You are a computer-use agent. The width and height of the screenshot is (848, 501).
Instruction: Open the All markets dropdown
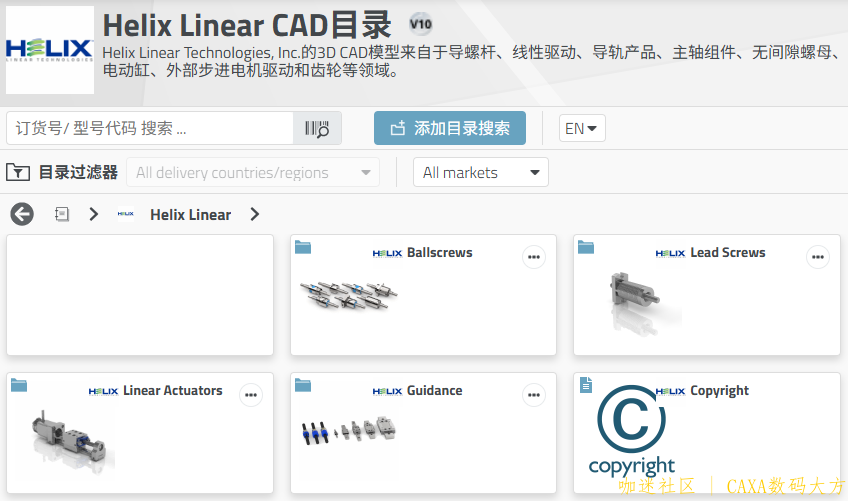(481, 173)
